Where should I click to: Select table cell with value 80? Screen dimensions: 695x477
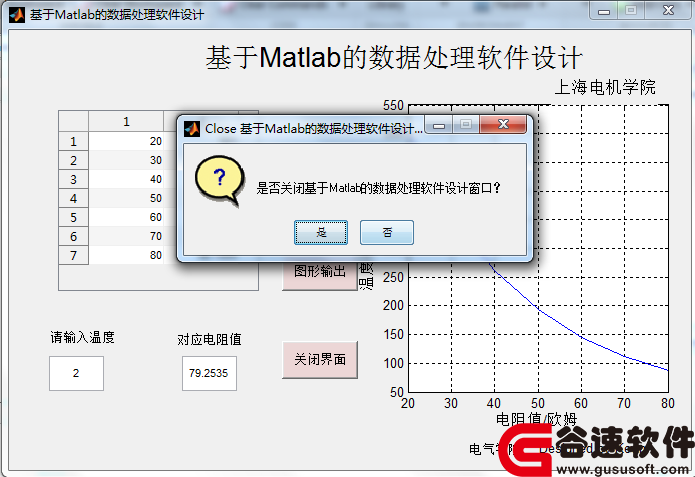point(126,255)
